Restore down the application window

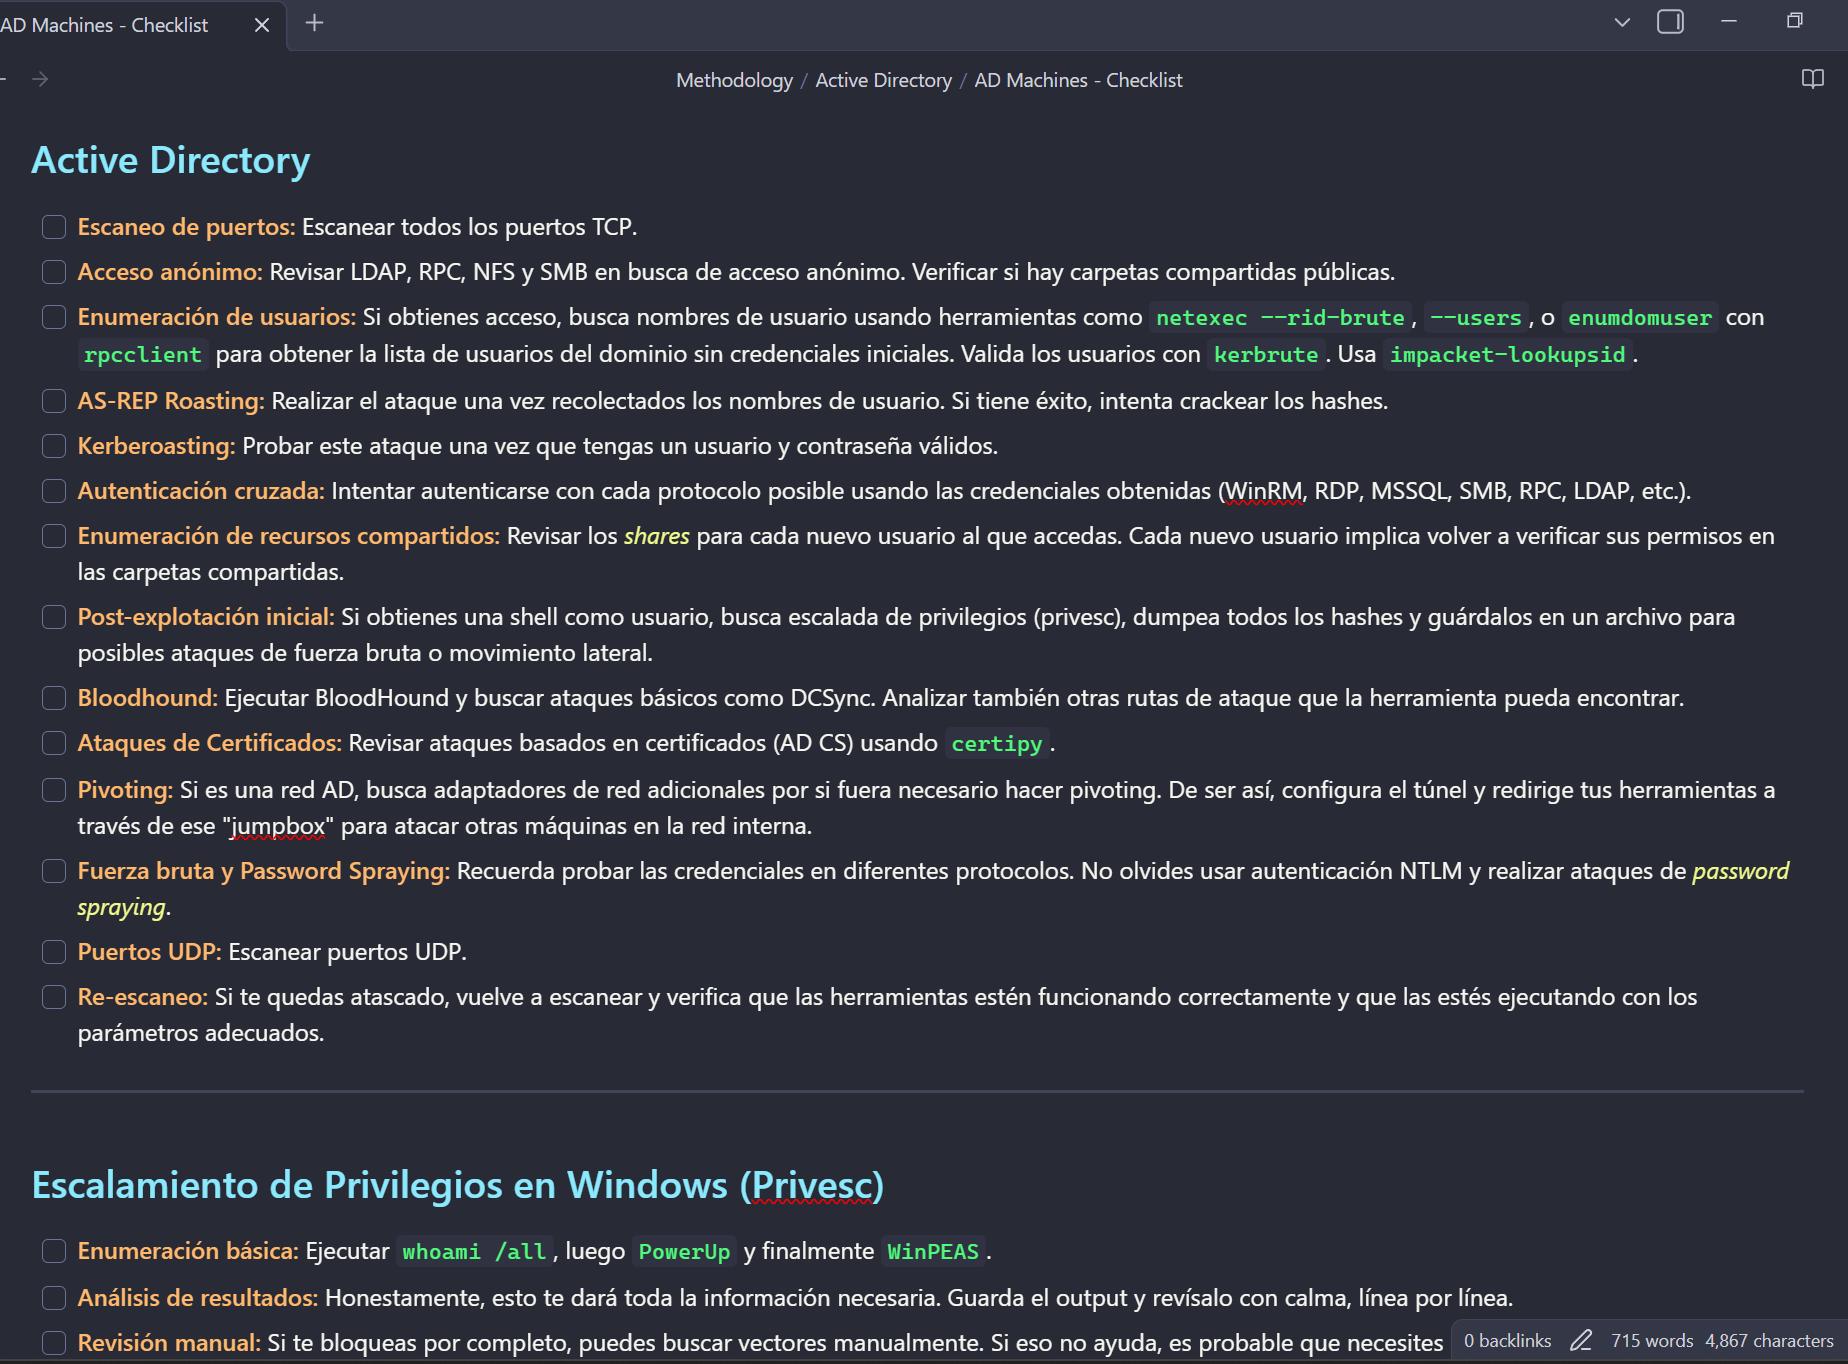point(1794,21)
